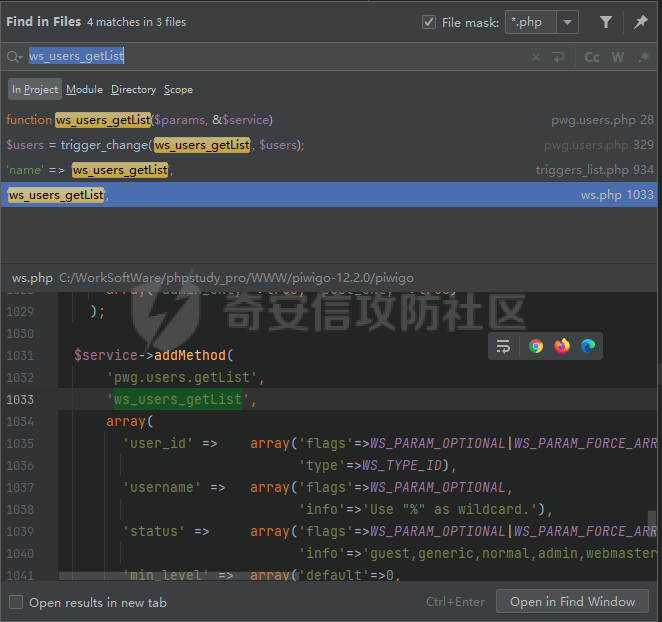Clear the search field text

point(536,57)
